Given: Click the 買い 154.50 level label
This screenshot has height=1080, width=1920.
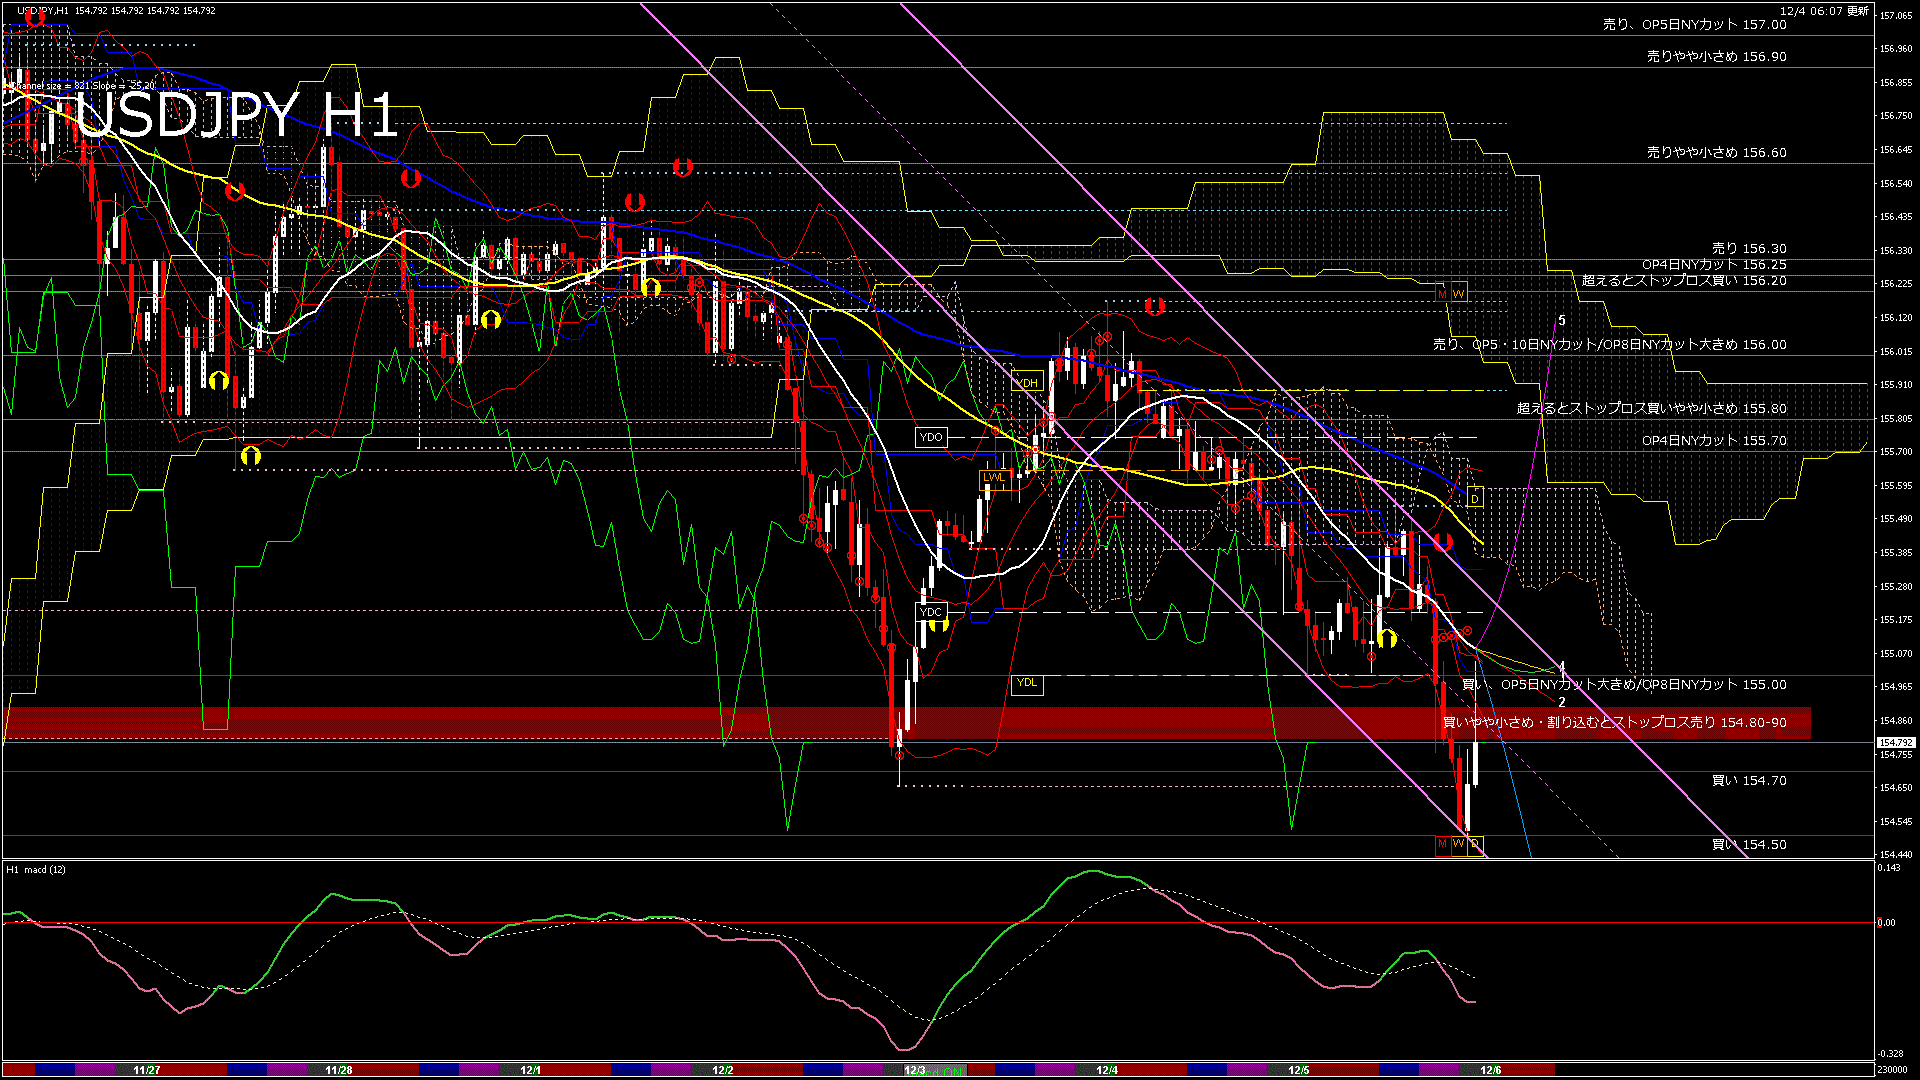Looking at the screenshot, I should [x=1749, y=844].
